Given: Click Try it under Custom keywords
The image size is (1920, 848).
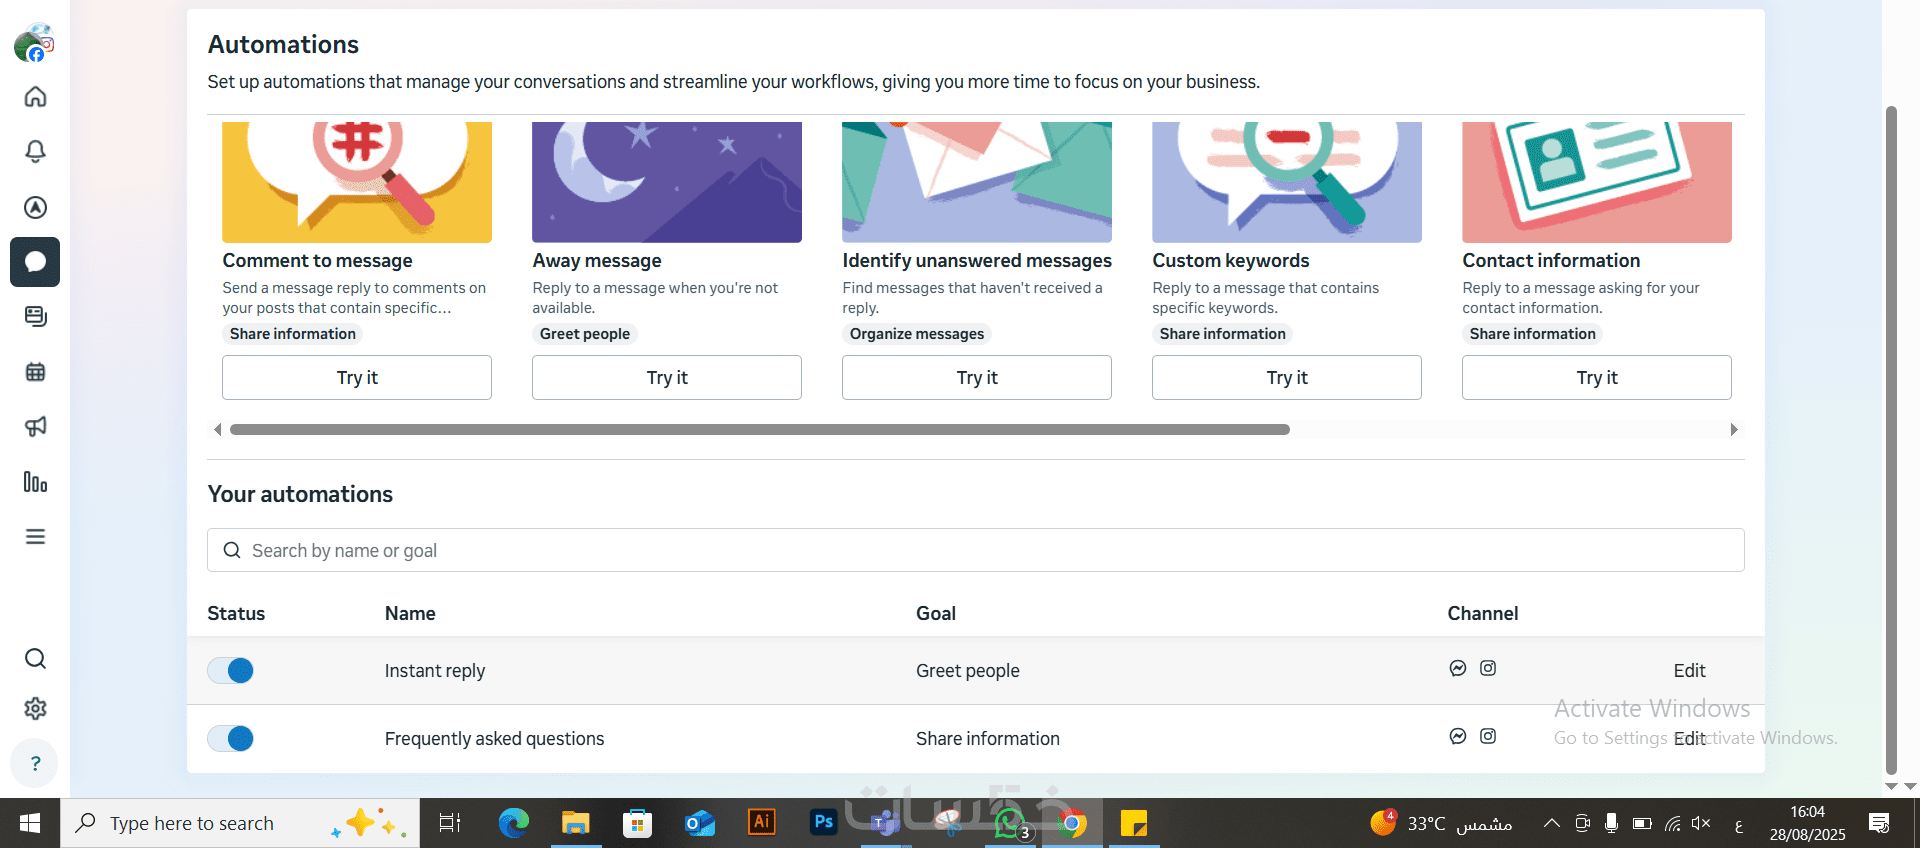Looking at the screenshot, I should 1287,377.
